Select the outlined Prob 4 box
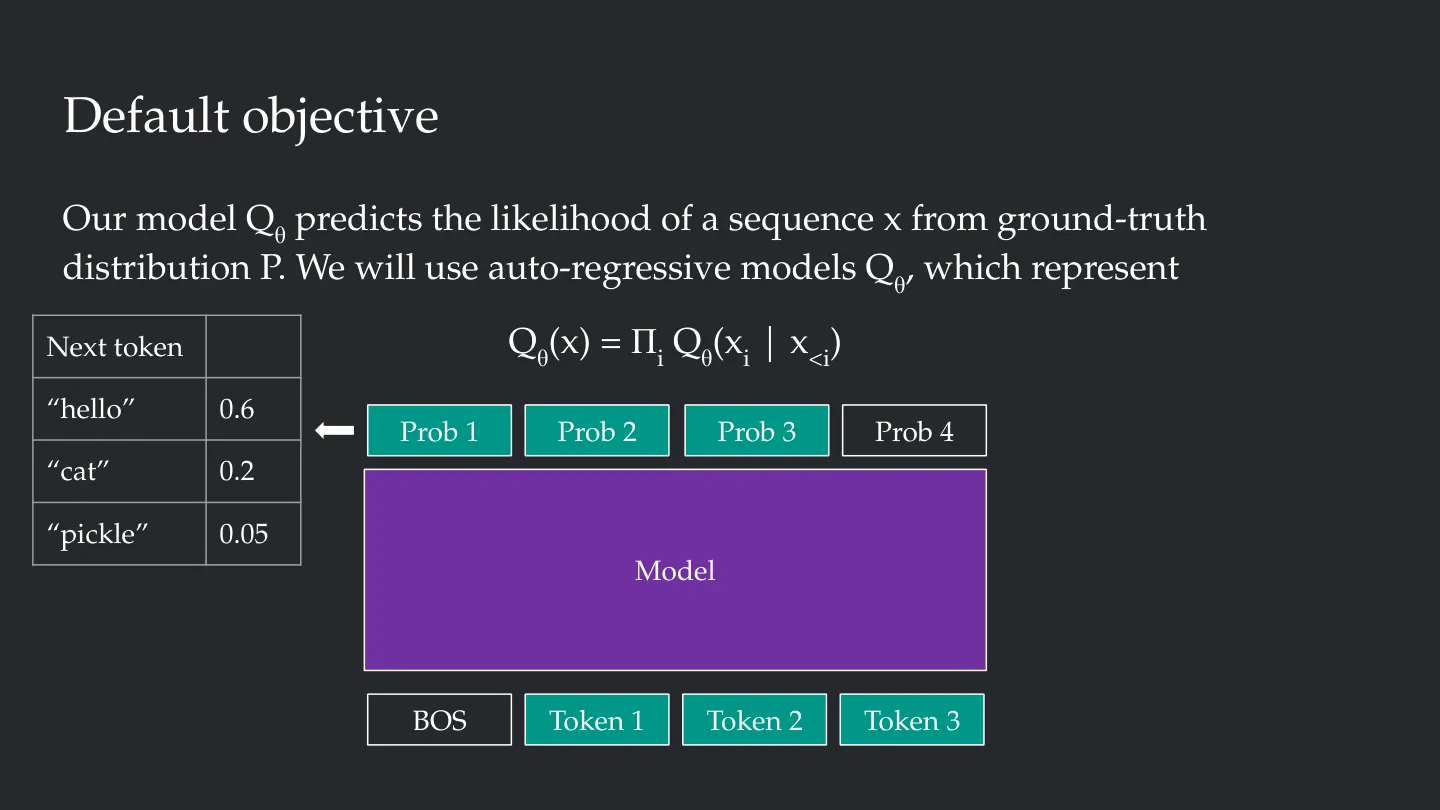Viewport: 1440px width, 810px height. point(914,431)
